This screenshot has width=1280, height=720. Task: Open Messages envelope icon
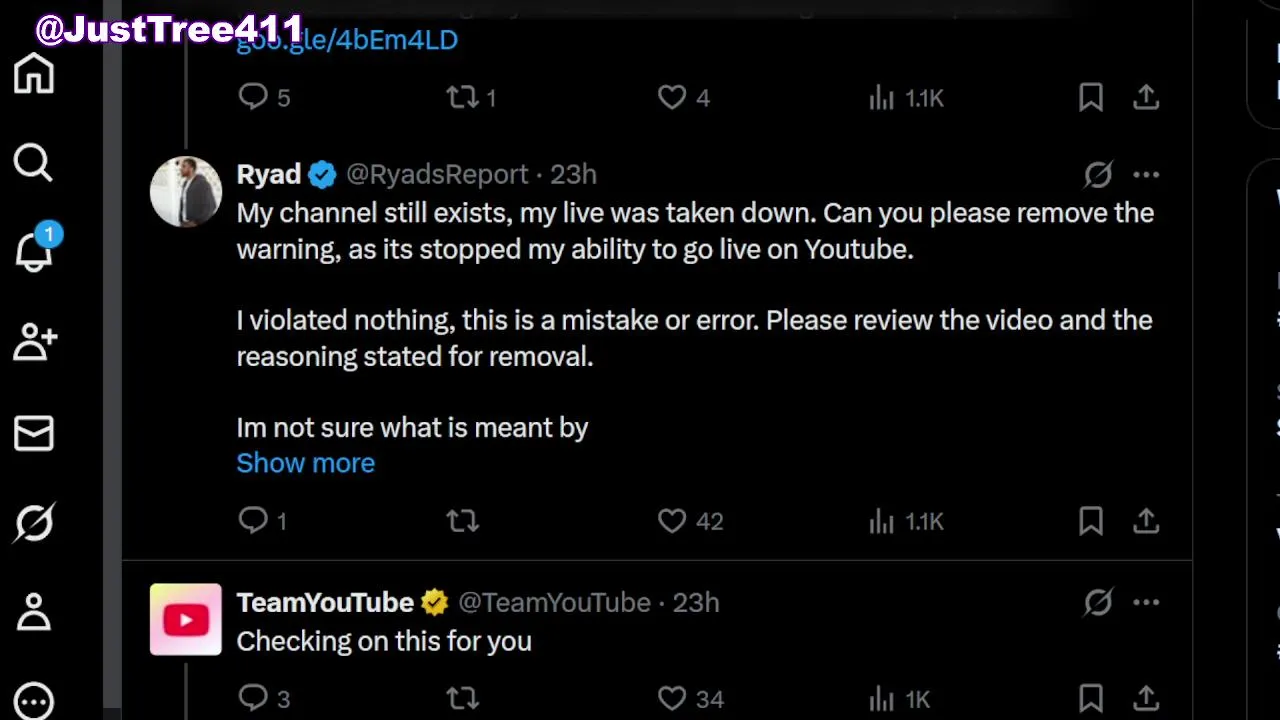[34, 433]
